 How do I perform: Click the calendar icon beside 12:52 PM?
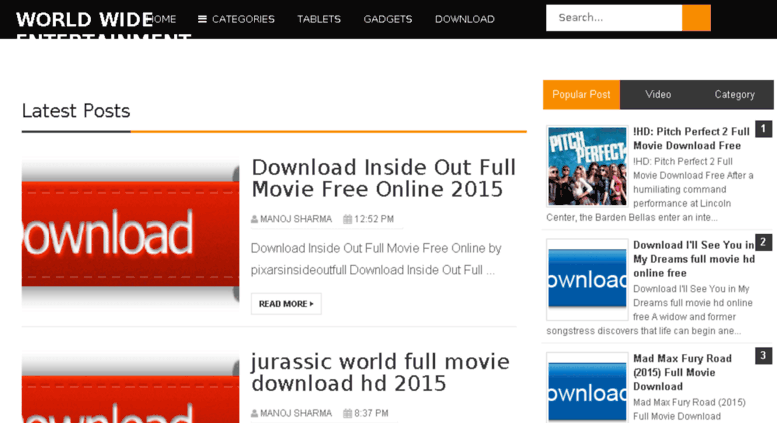[x=347, y=219]
